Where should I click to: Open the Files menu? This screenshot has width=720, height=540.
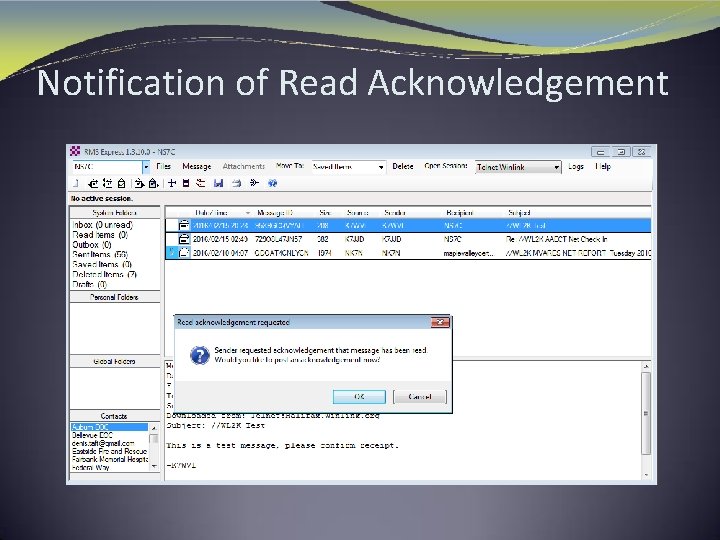(163, 166)
